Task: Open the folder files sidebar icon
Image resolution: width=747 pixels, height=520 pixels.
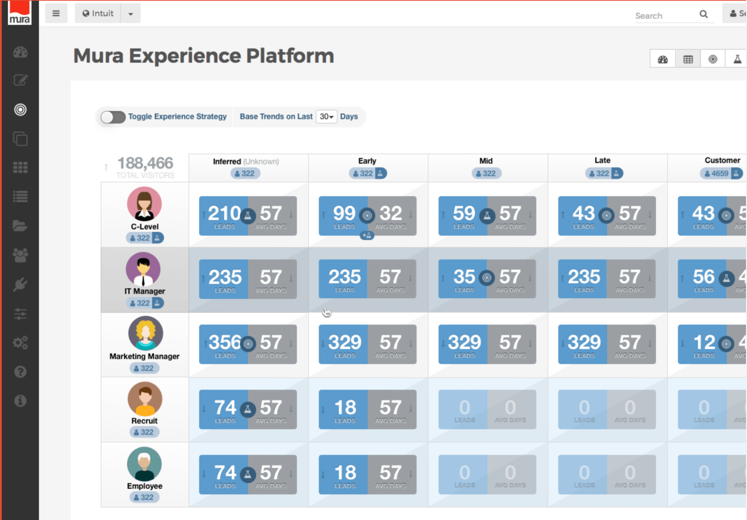Action: pyautogui.click(x=20, y=226)
